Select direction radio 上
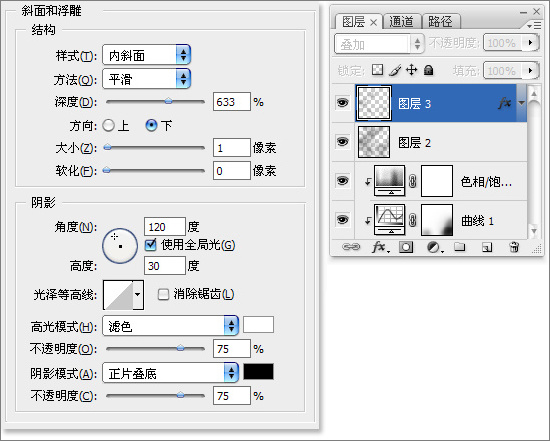 click(109, 125)
